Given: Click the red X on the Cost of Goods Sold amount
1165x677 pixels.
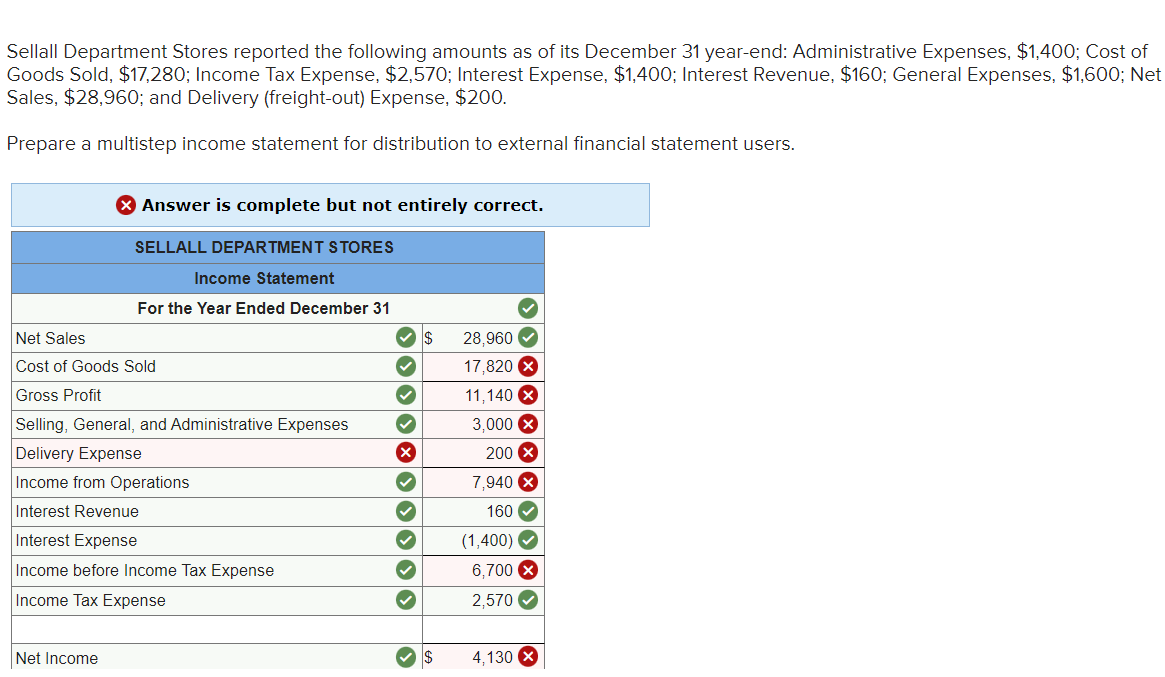Looking at the screenshot, I should tap(530, 366).
